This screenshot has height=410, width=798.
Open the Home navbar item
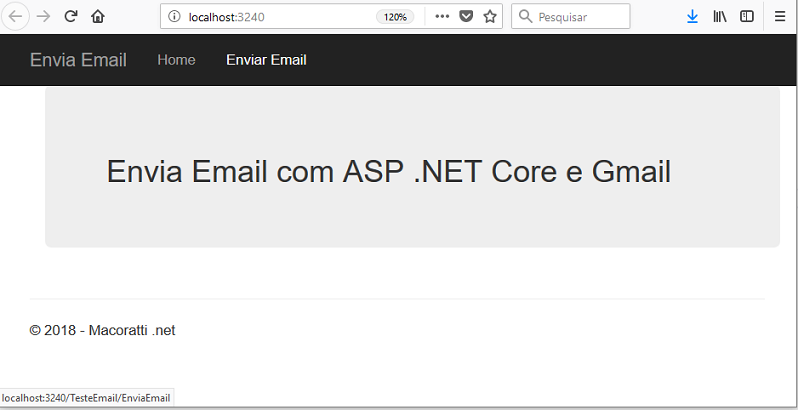[x=176, y=60]
